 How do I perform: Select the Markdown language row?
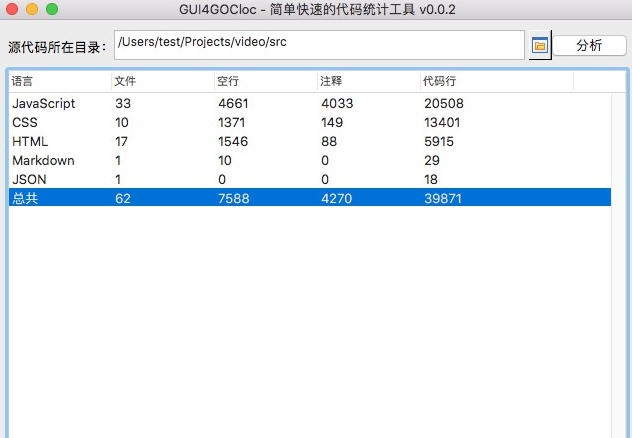coord(310,160)
